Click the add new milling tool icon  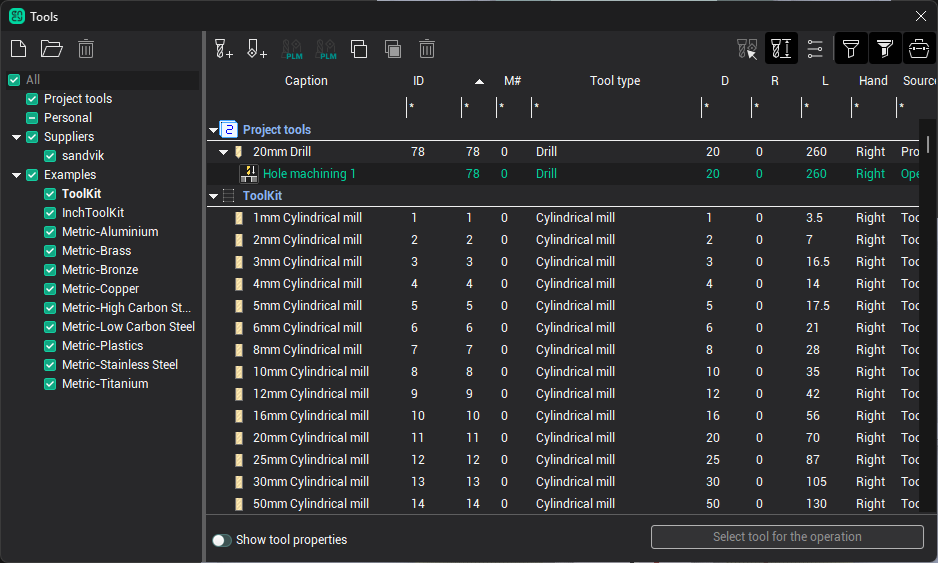pyautogui.click(x=224, y=48)
